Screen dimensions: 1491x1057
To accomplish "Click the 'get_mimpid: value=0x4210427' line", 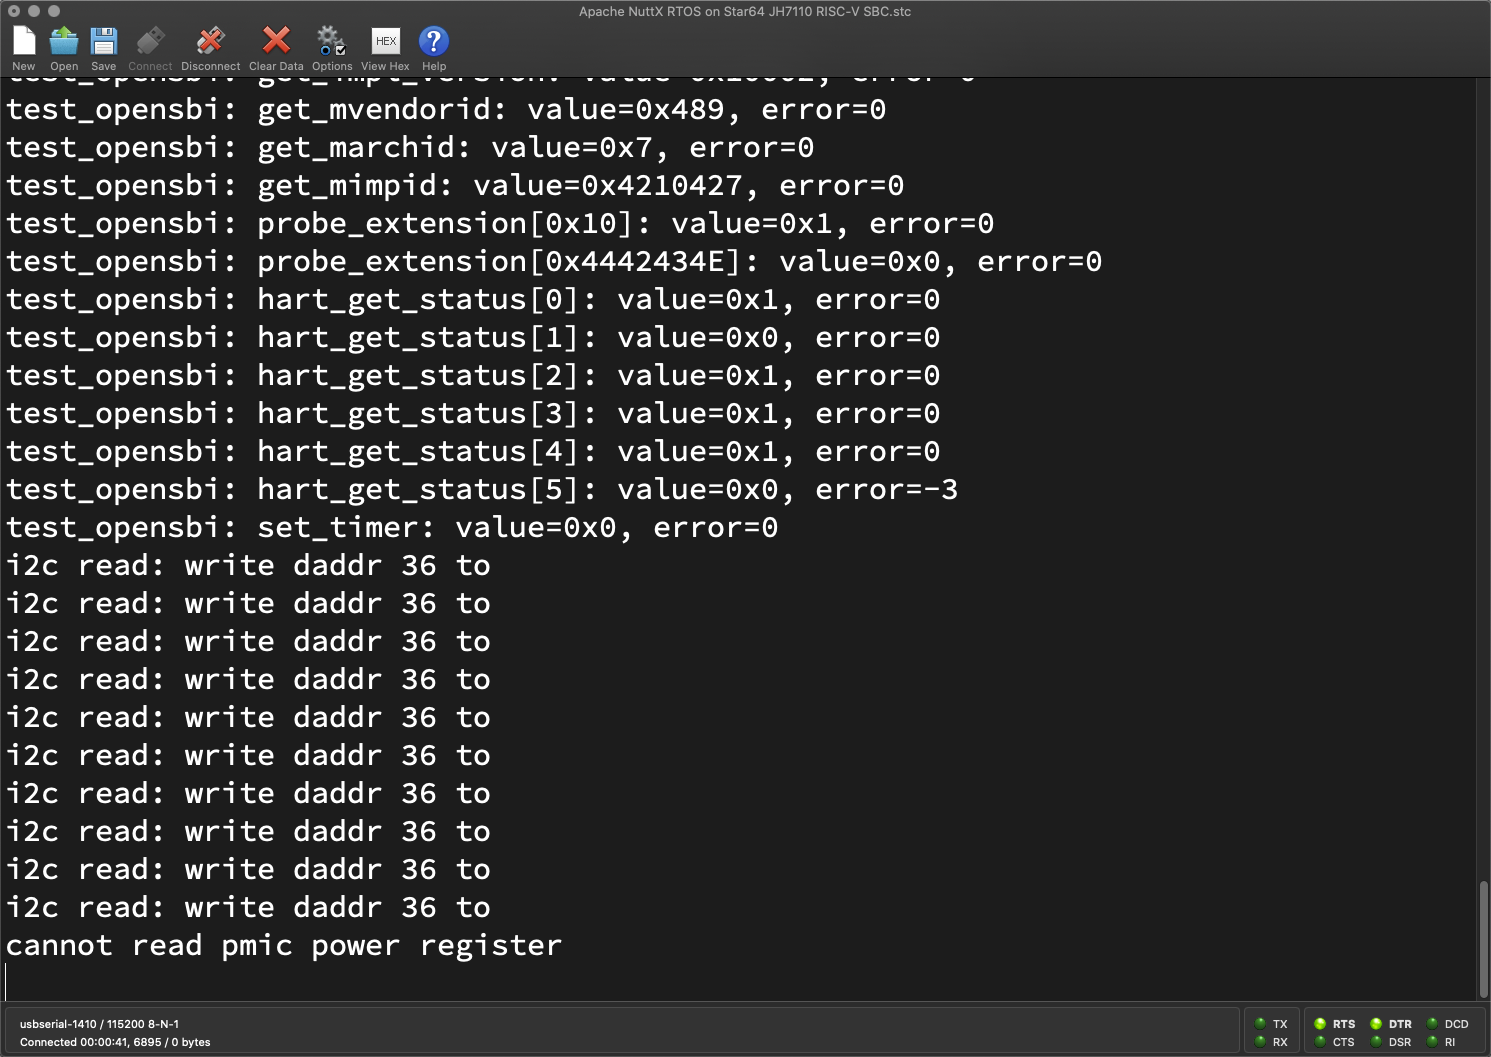I will point(455,186).
